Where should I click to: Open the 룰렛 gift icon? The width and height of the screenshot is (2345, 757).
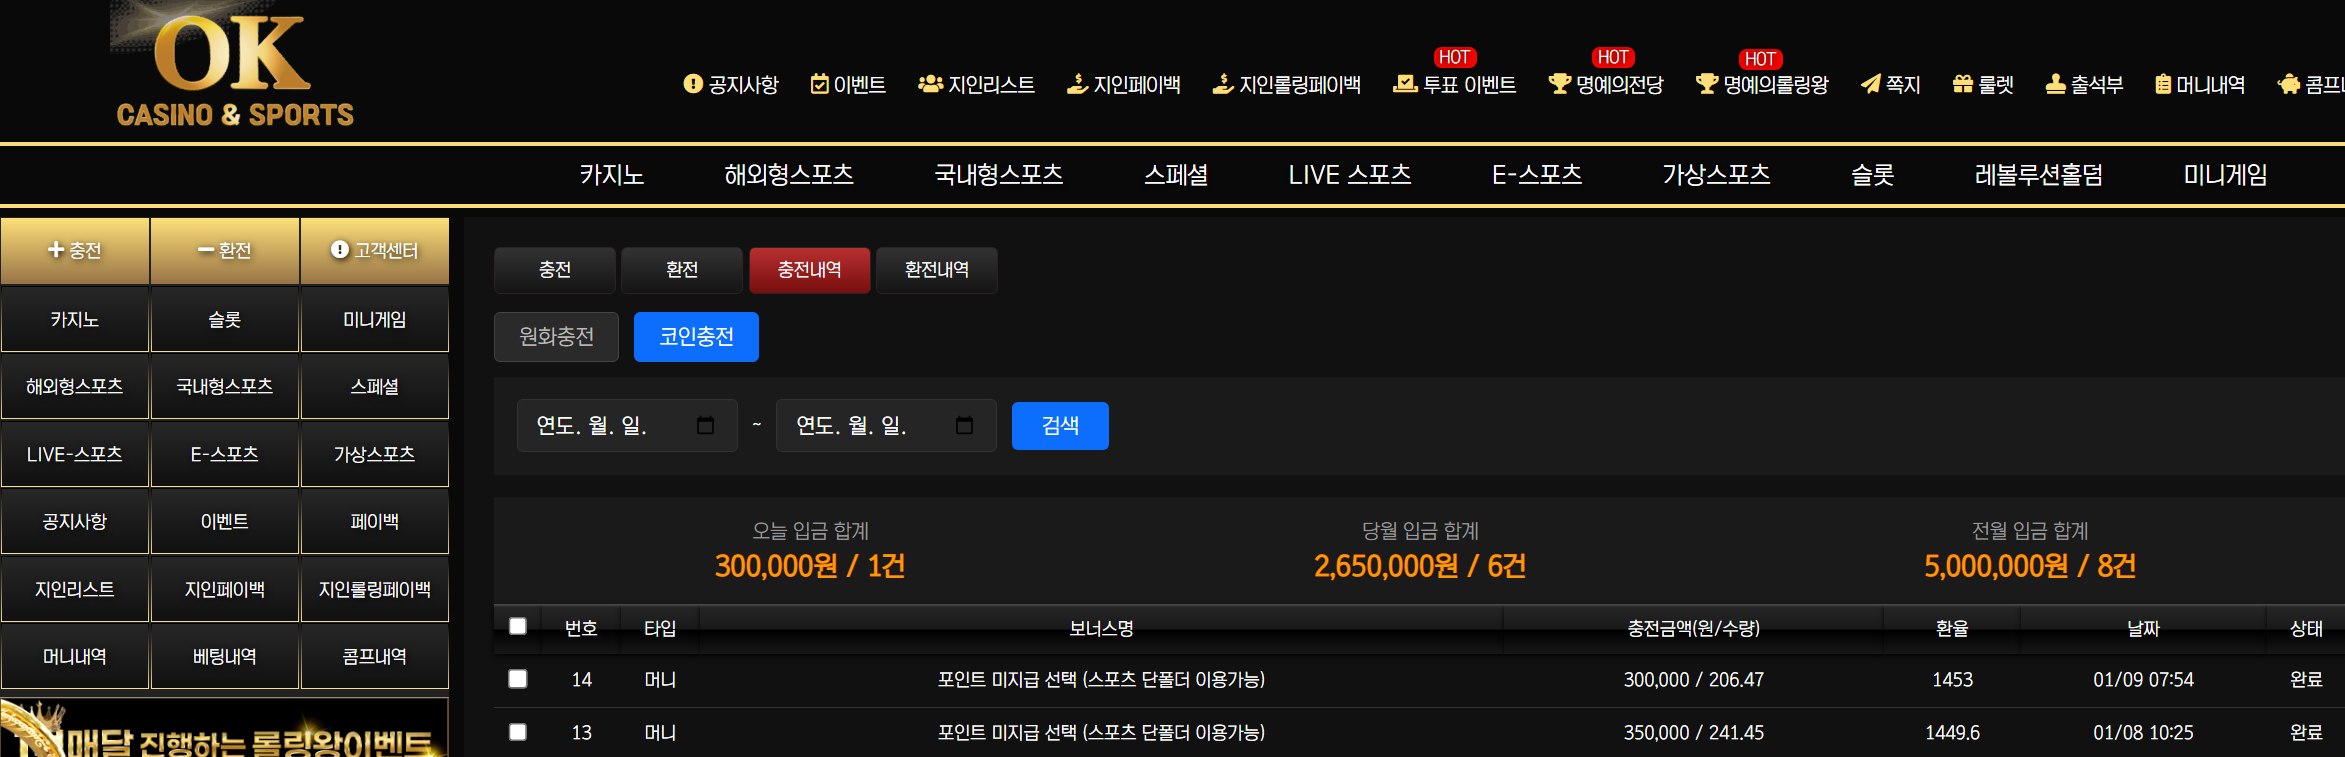(x=1962, y=84)
